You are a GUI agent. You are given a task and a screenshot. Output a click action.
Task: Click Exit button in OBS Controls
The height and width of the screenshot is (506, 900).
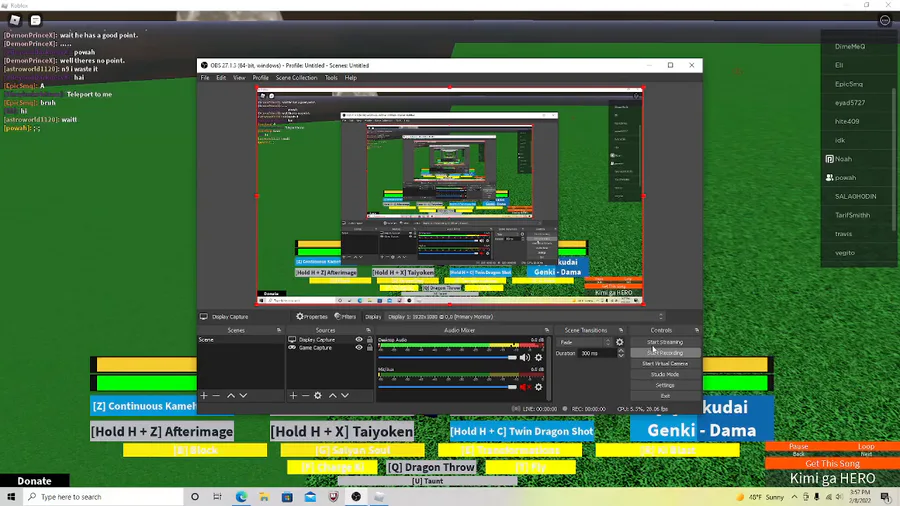click(x=665, y=396)
